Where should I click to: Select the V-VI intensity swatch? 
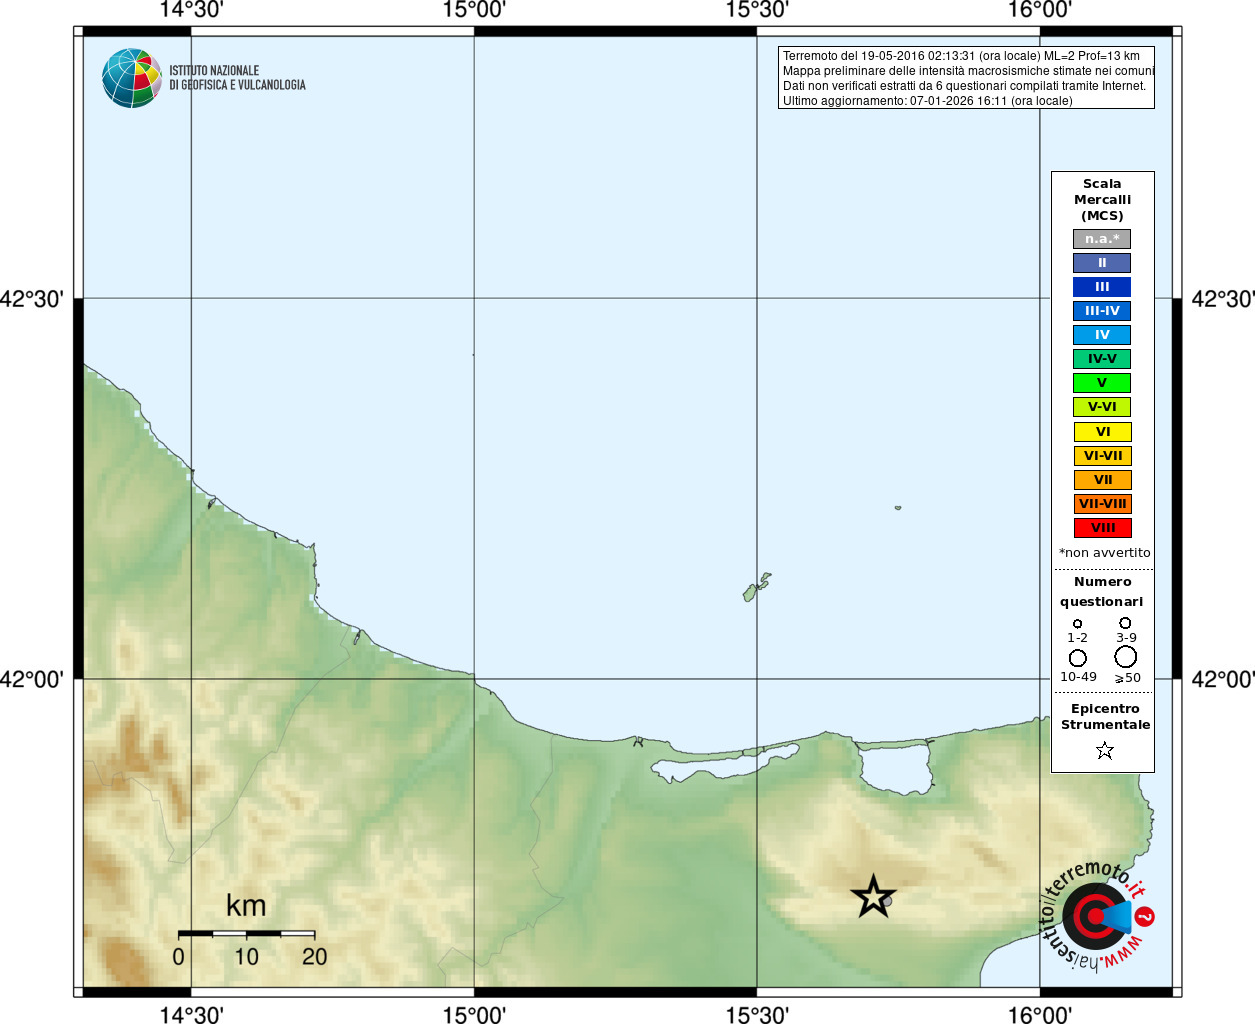1102,407
